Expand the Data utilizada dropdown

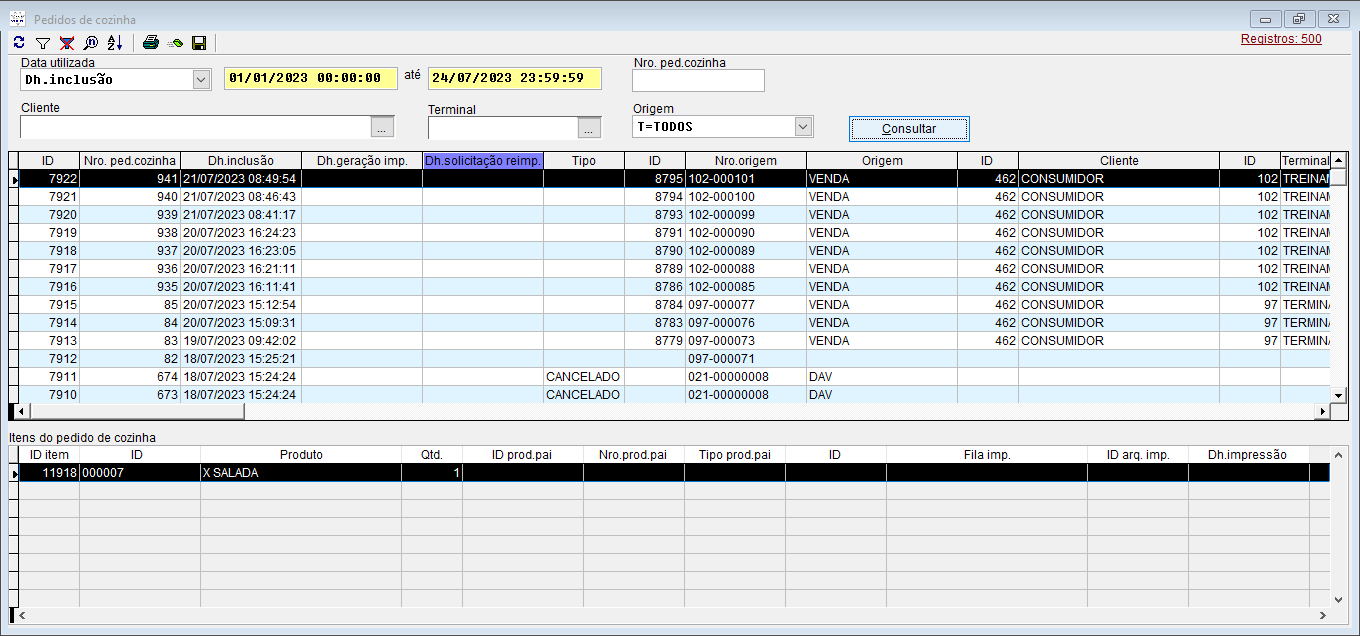(201, 80)
